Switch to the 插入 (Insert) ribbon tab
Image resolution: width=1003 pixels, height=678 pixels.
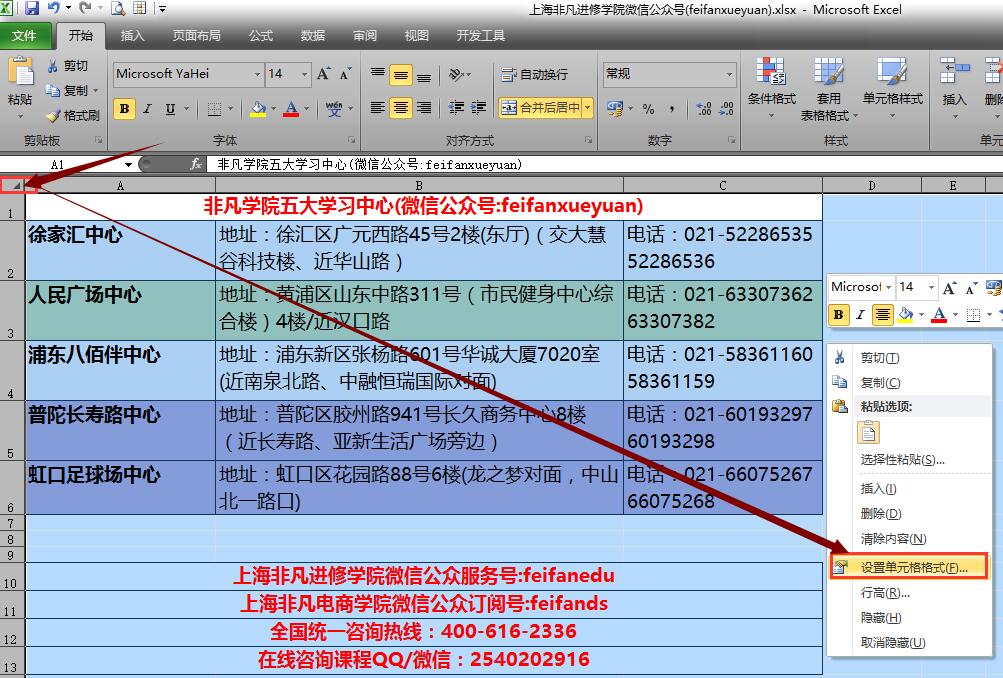(x=132, y=36)
